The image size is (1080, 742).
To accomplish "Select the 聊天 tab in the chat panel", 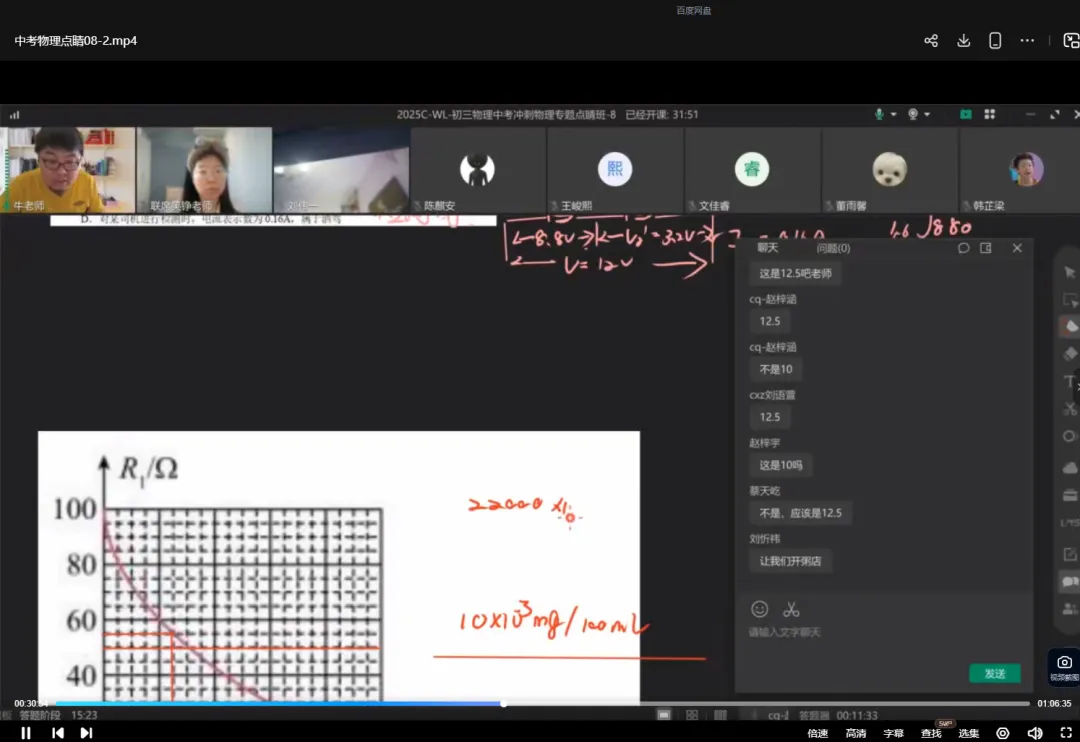I will [766, 247].
